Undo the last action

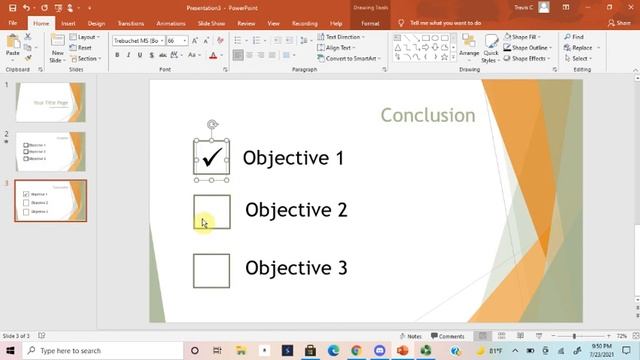[26, 8]
